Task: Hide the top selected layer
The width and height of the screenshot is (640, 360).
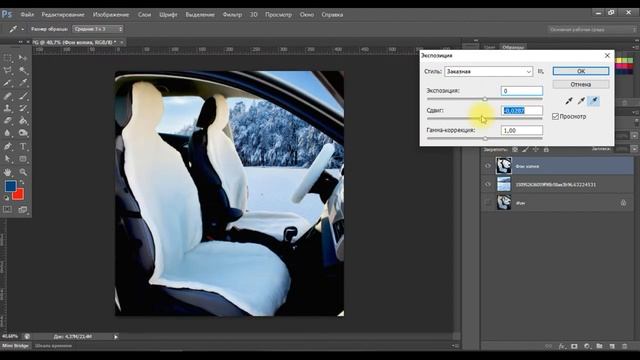Action: pos(488,166)
